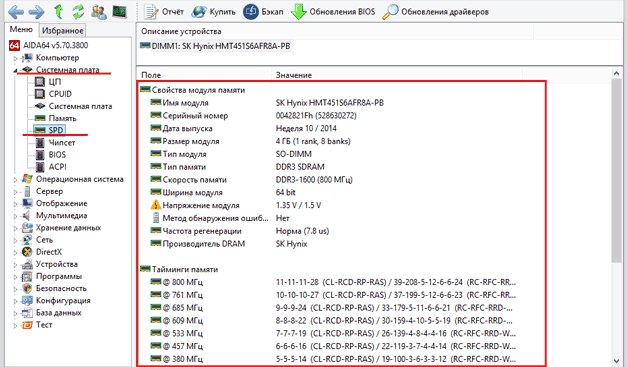This screenshot has height=367, width=628.
Task: Select Чипсет in the tree
Action: pyautogui.click(x=55, y=143)
